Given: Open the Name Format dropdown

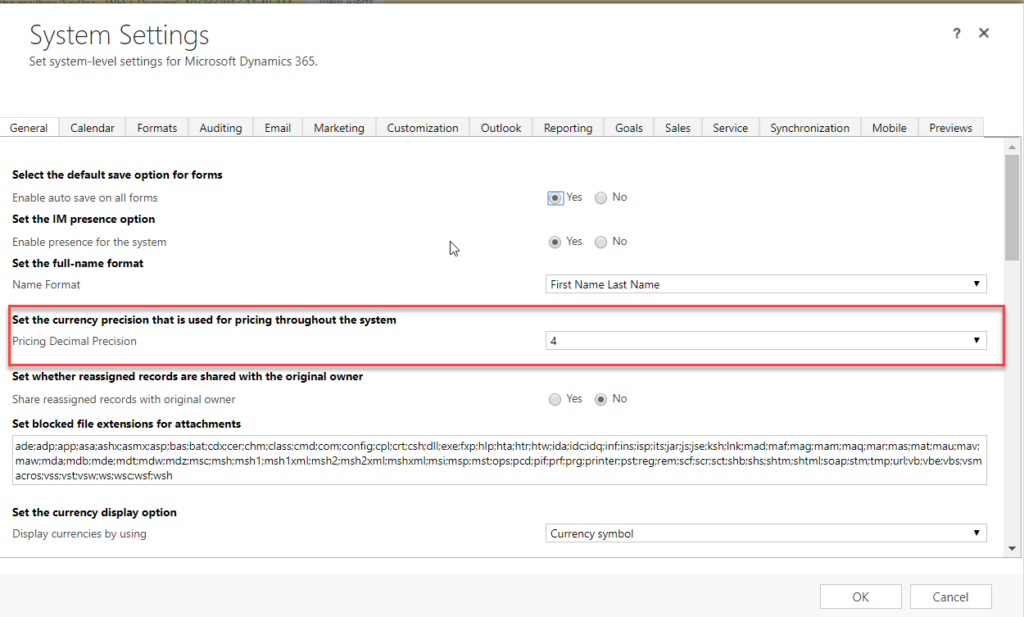Looking at the screenshot, I should click(x=766, y=285).
